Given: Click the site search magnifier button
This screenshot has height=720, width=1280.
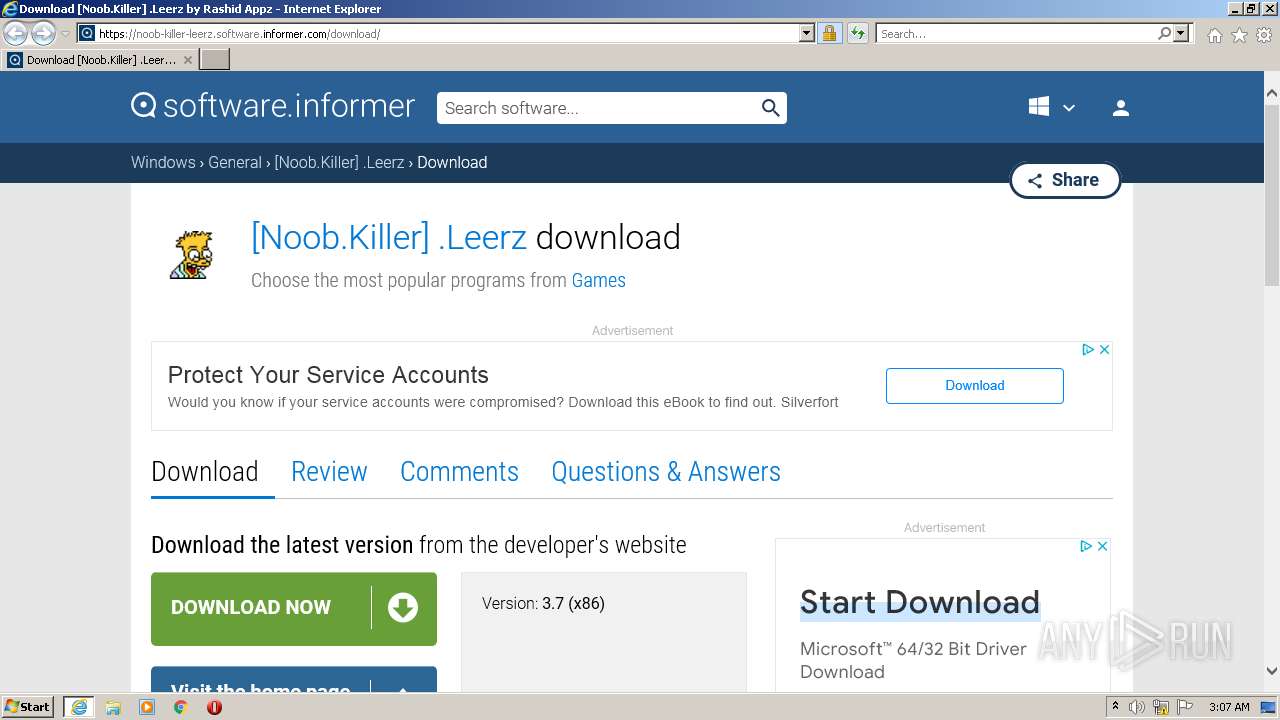Looking at the screenshot, I should tap(771, 108).
